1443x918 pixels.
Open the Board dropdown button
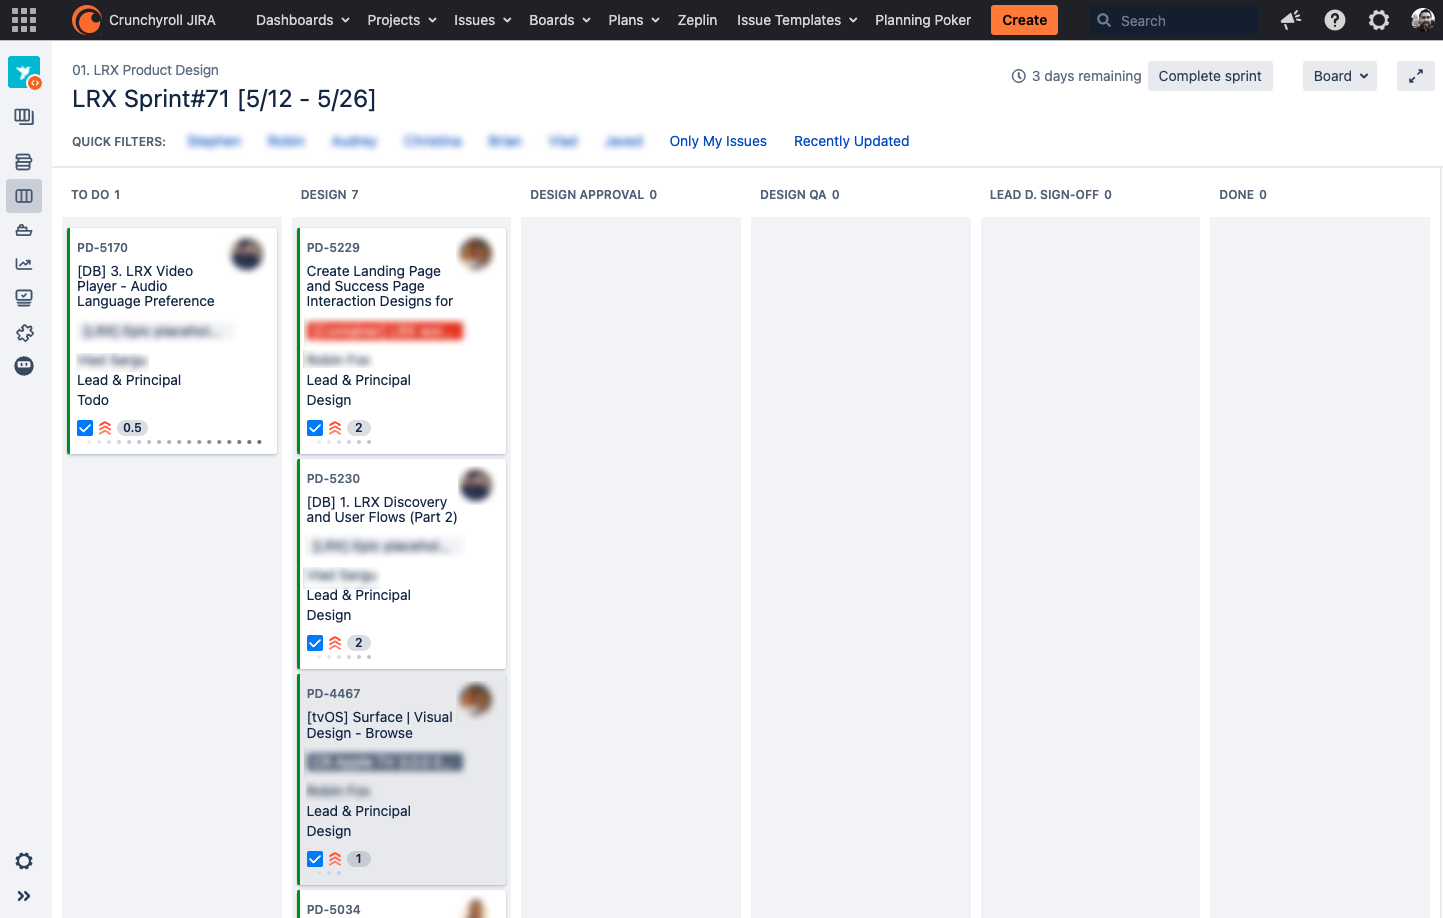coord(1340,76)
